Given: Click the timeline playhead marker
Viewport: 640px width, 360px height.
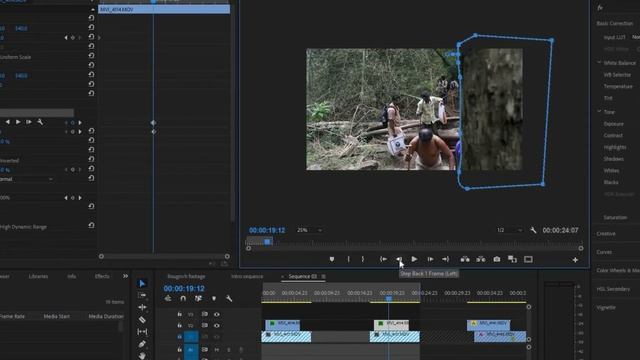Looking at the screenshot, I should 389,299.
